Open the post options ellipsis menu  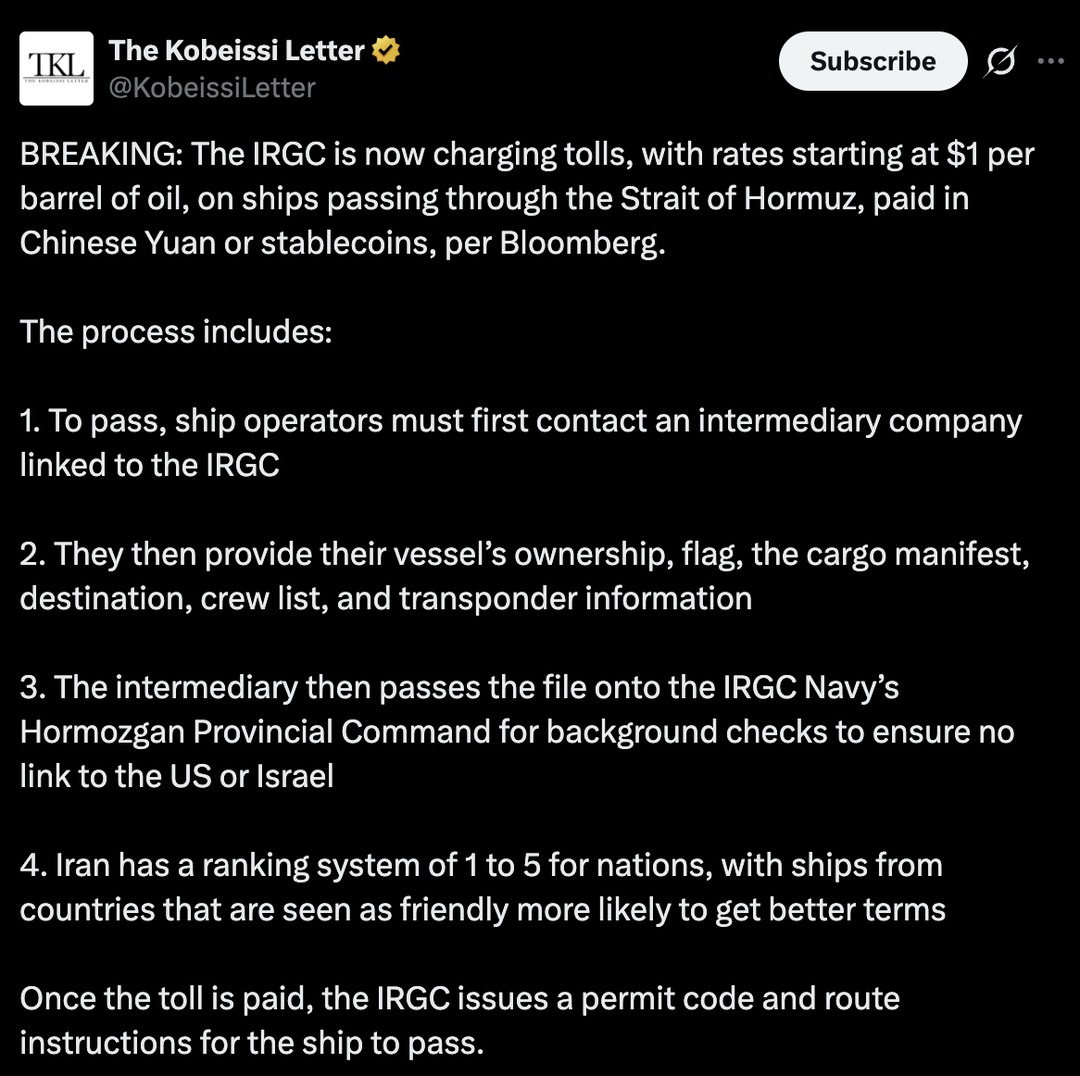1051,61
